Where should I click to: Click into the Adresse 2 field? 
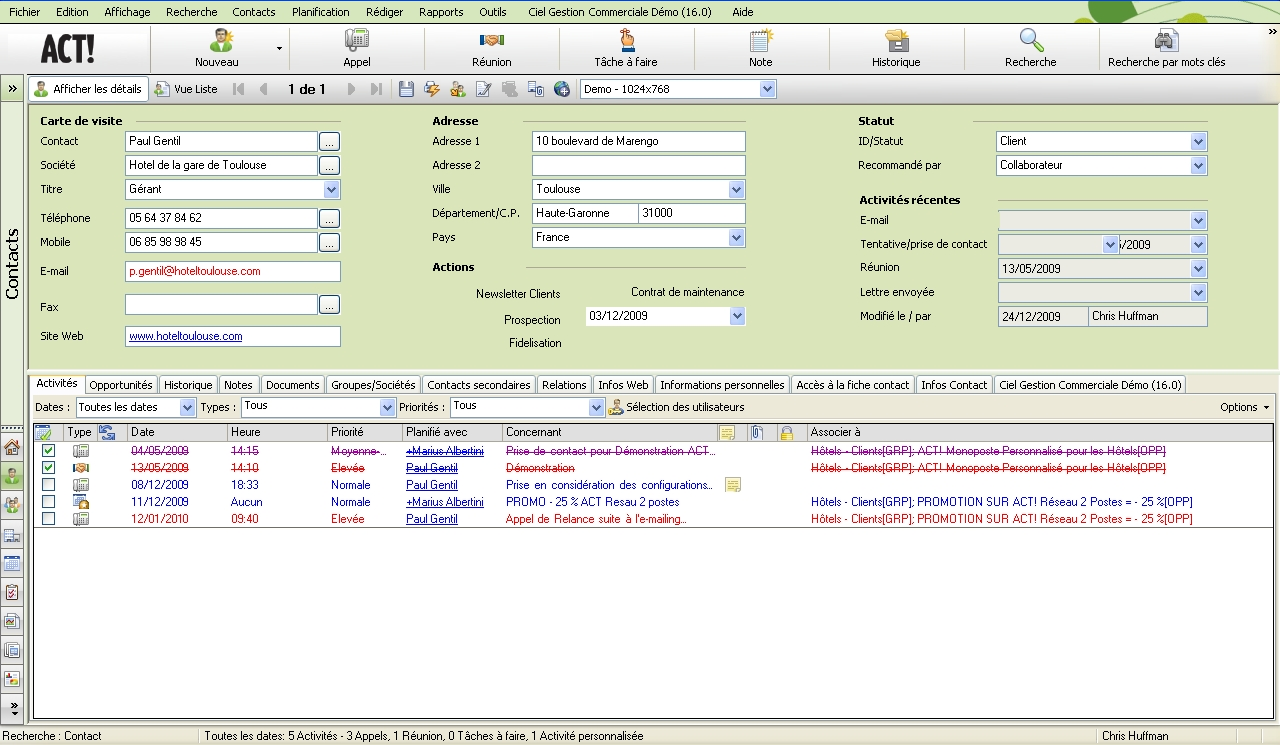[638, 165]
